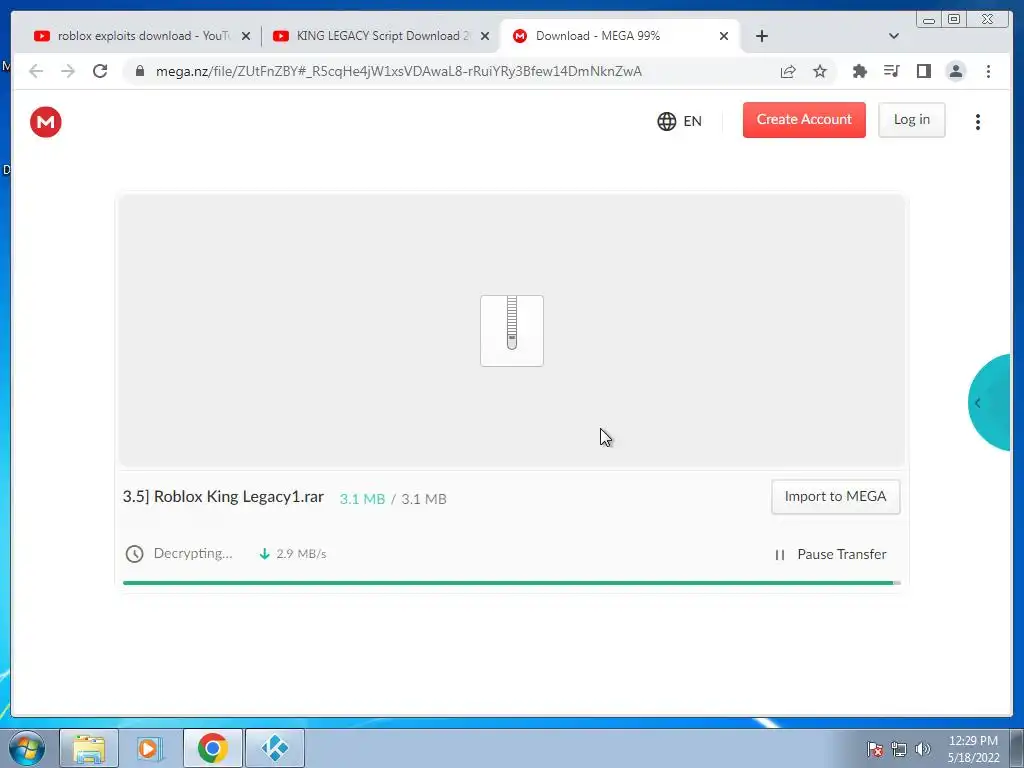The image size is (1024, 768).
Task: Click volume speaker tray icon
Action: click(x=923, y=749)
